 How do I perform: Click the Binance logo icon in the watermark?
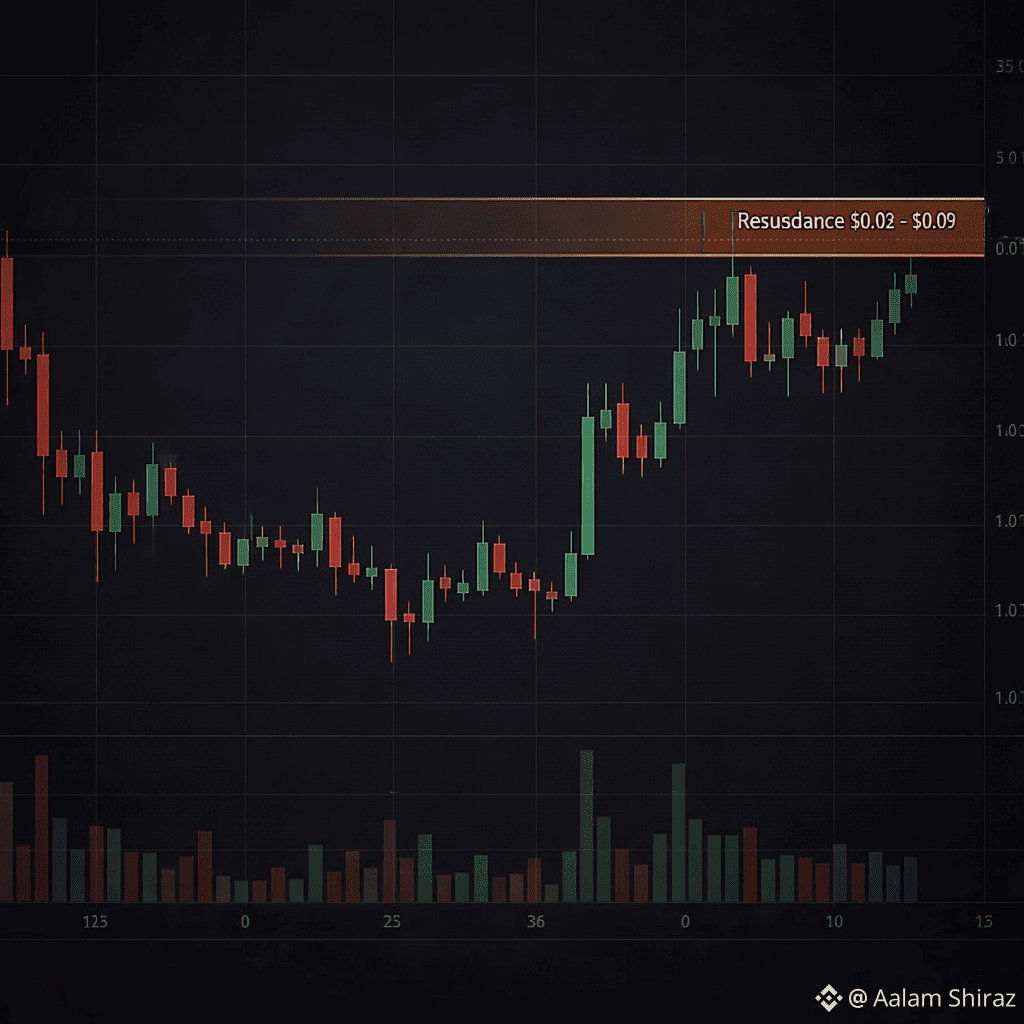[x=828, y=997]
